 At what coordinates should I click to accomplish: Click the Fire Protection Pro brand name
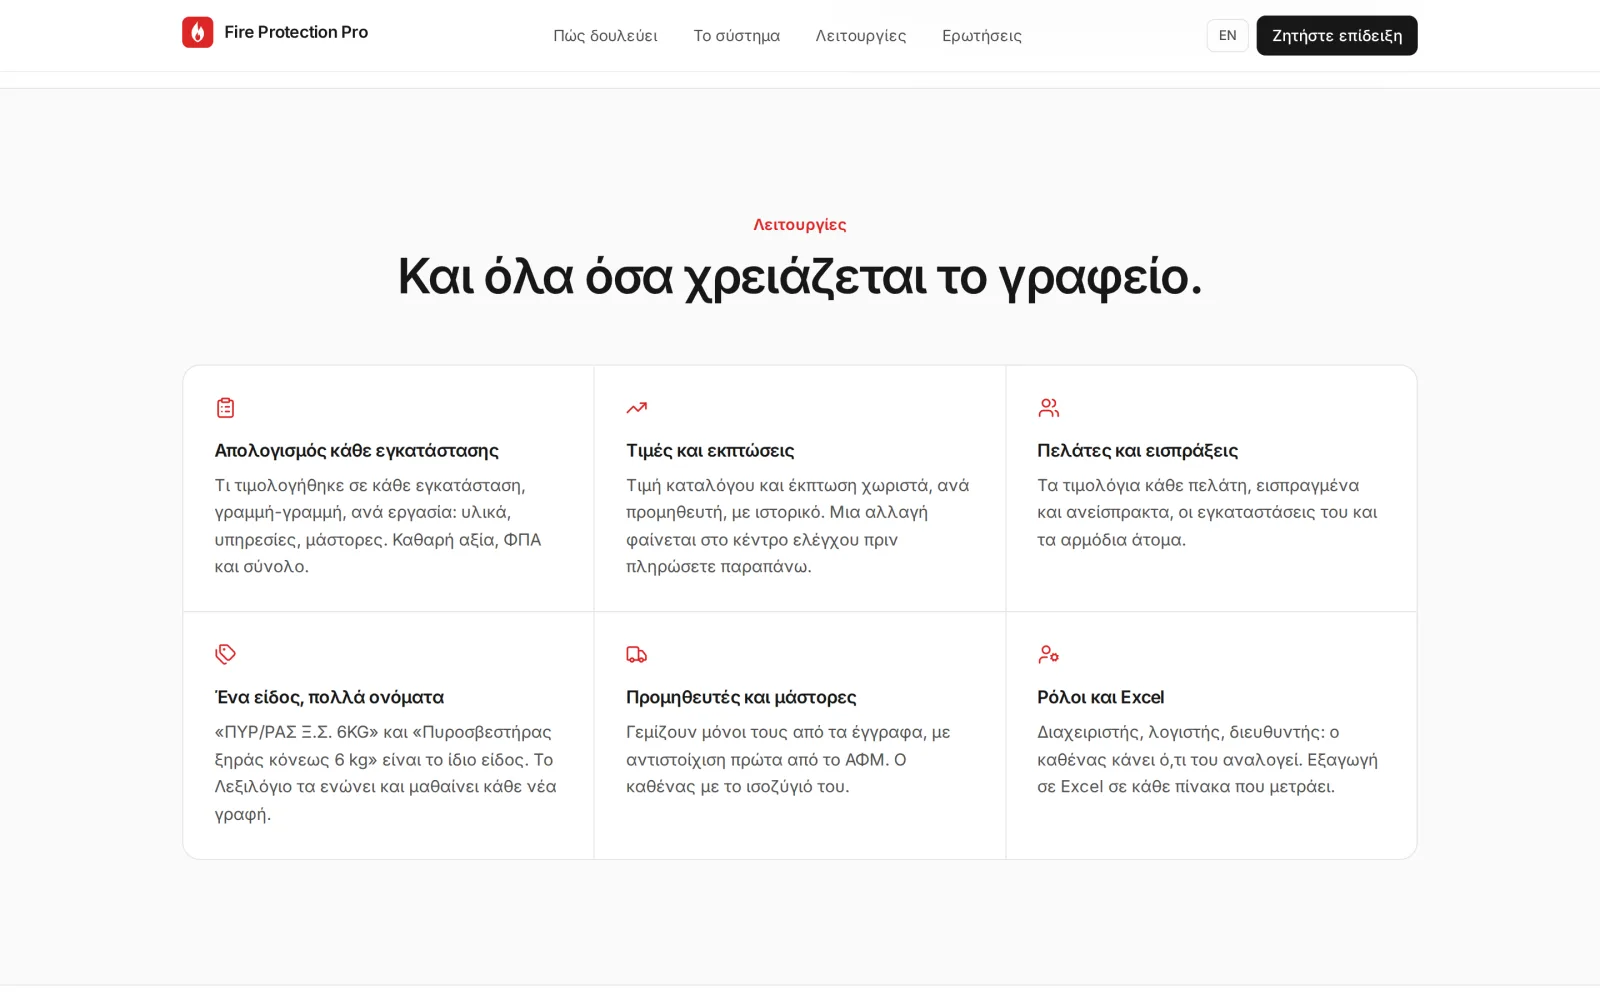click(296, 32)
